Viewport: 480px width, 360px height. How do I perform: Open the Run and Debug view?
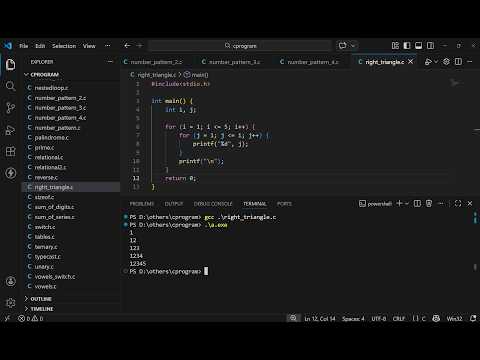click(x=10, y=130)
